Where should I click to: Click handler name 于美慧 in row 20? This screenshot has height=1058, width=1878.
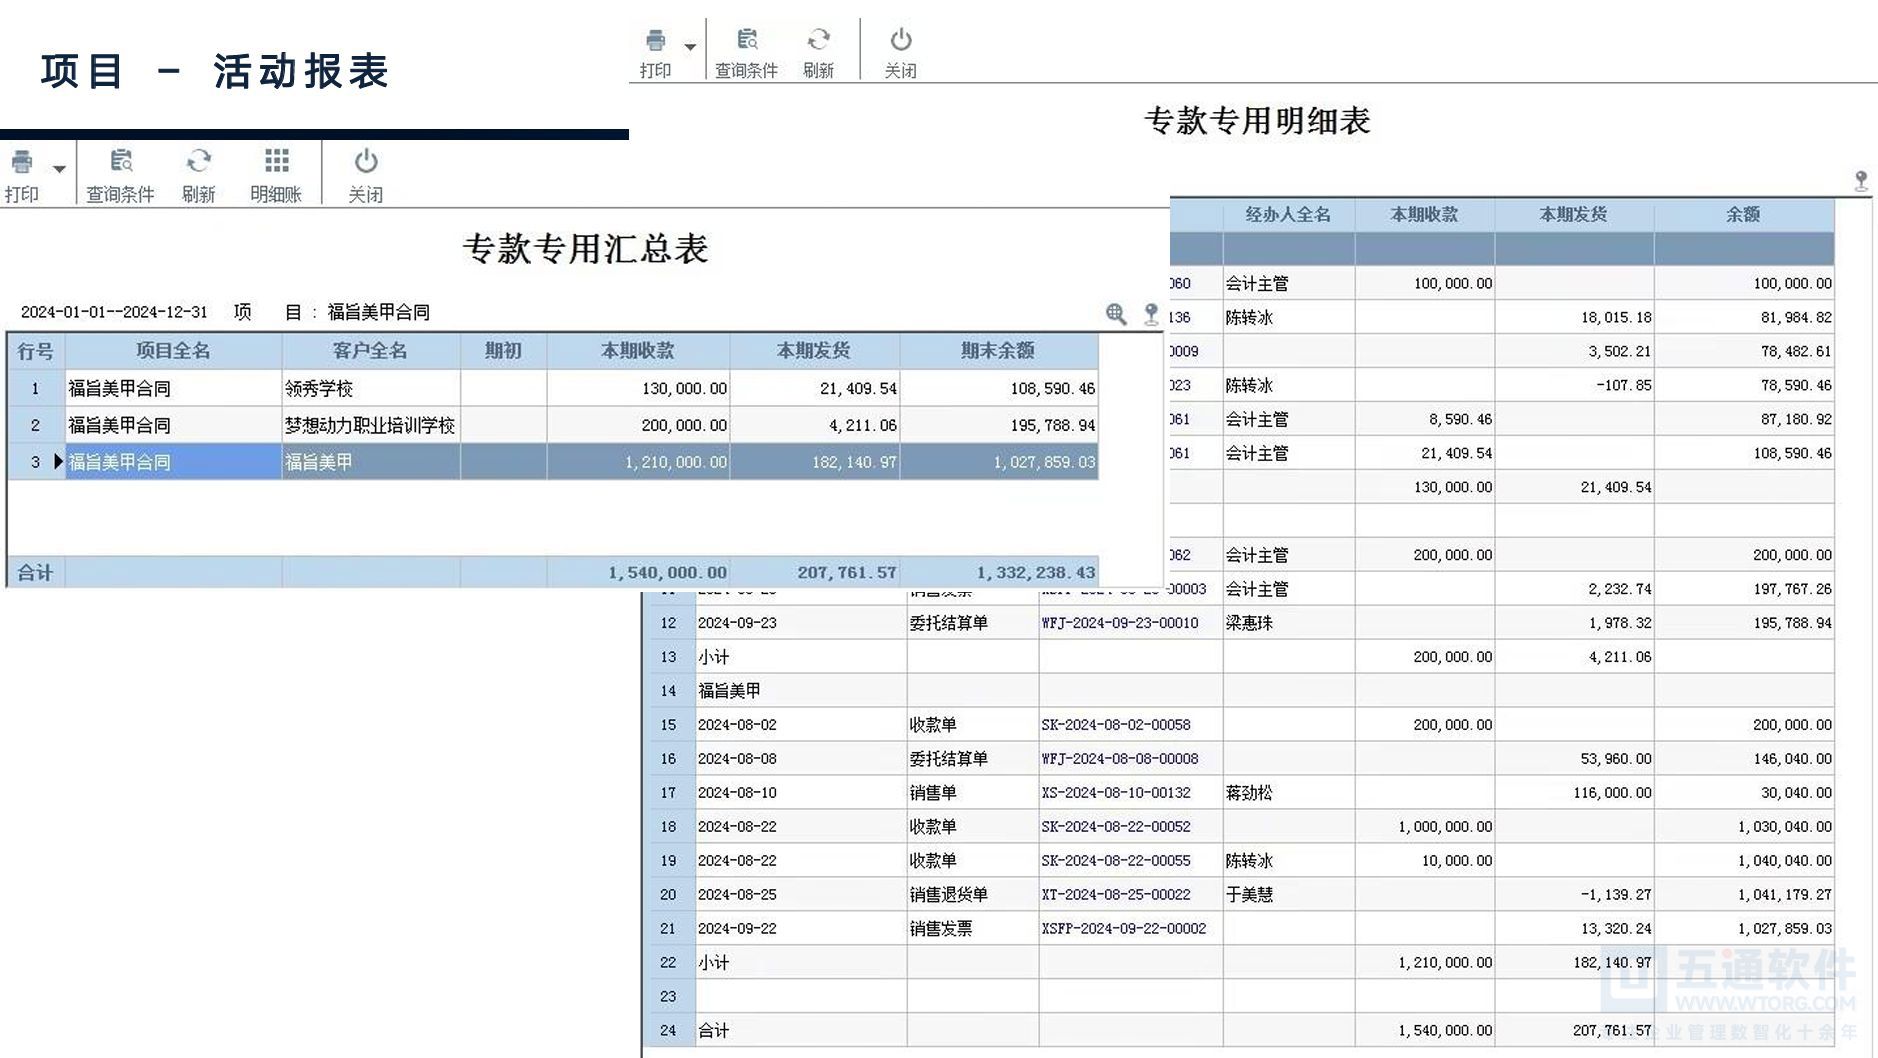[x=1249, y=895]
